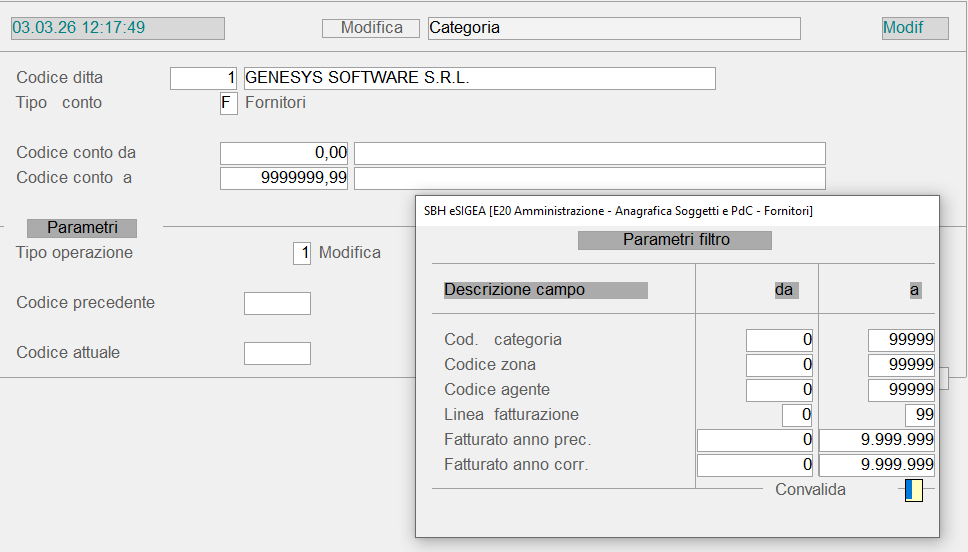
Task: Click the Tipo conto field containing F
Action: click(228, 103)
